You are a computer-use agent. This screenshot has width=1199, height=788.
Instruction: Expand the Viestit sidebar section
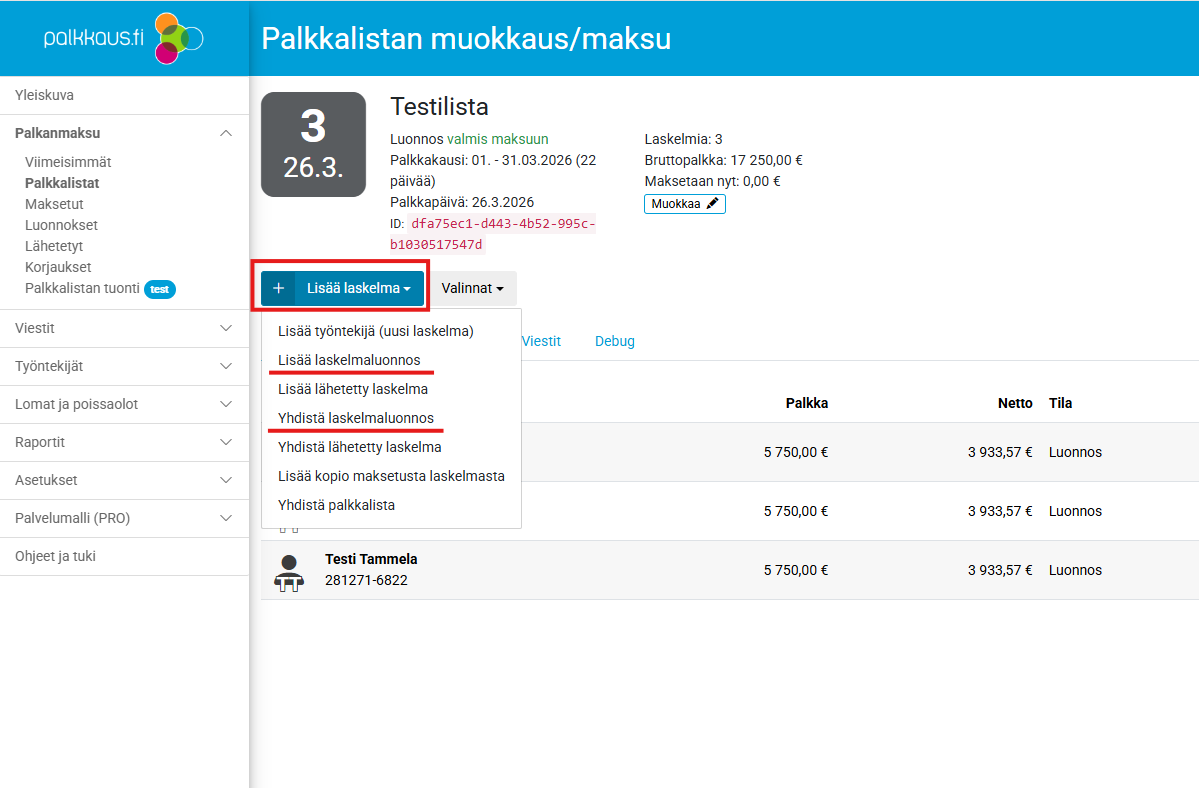tap(226, 328)
